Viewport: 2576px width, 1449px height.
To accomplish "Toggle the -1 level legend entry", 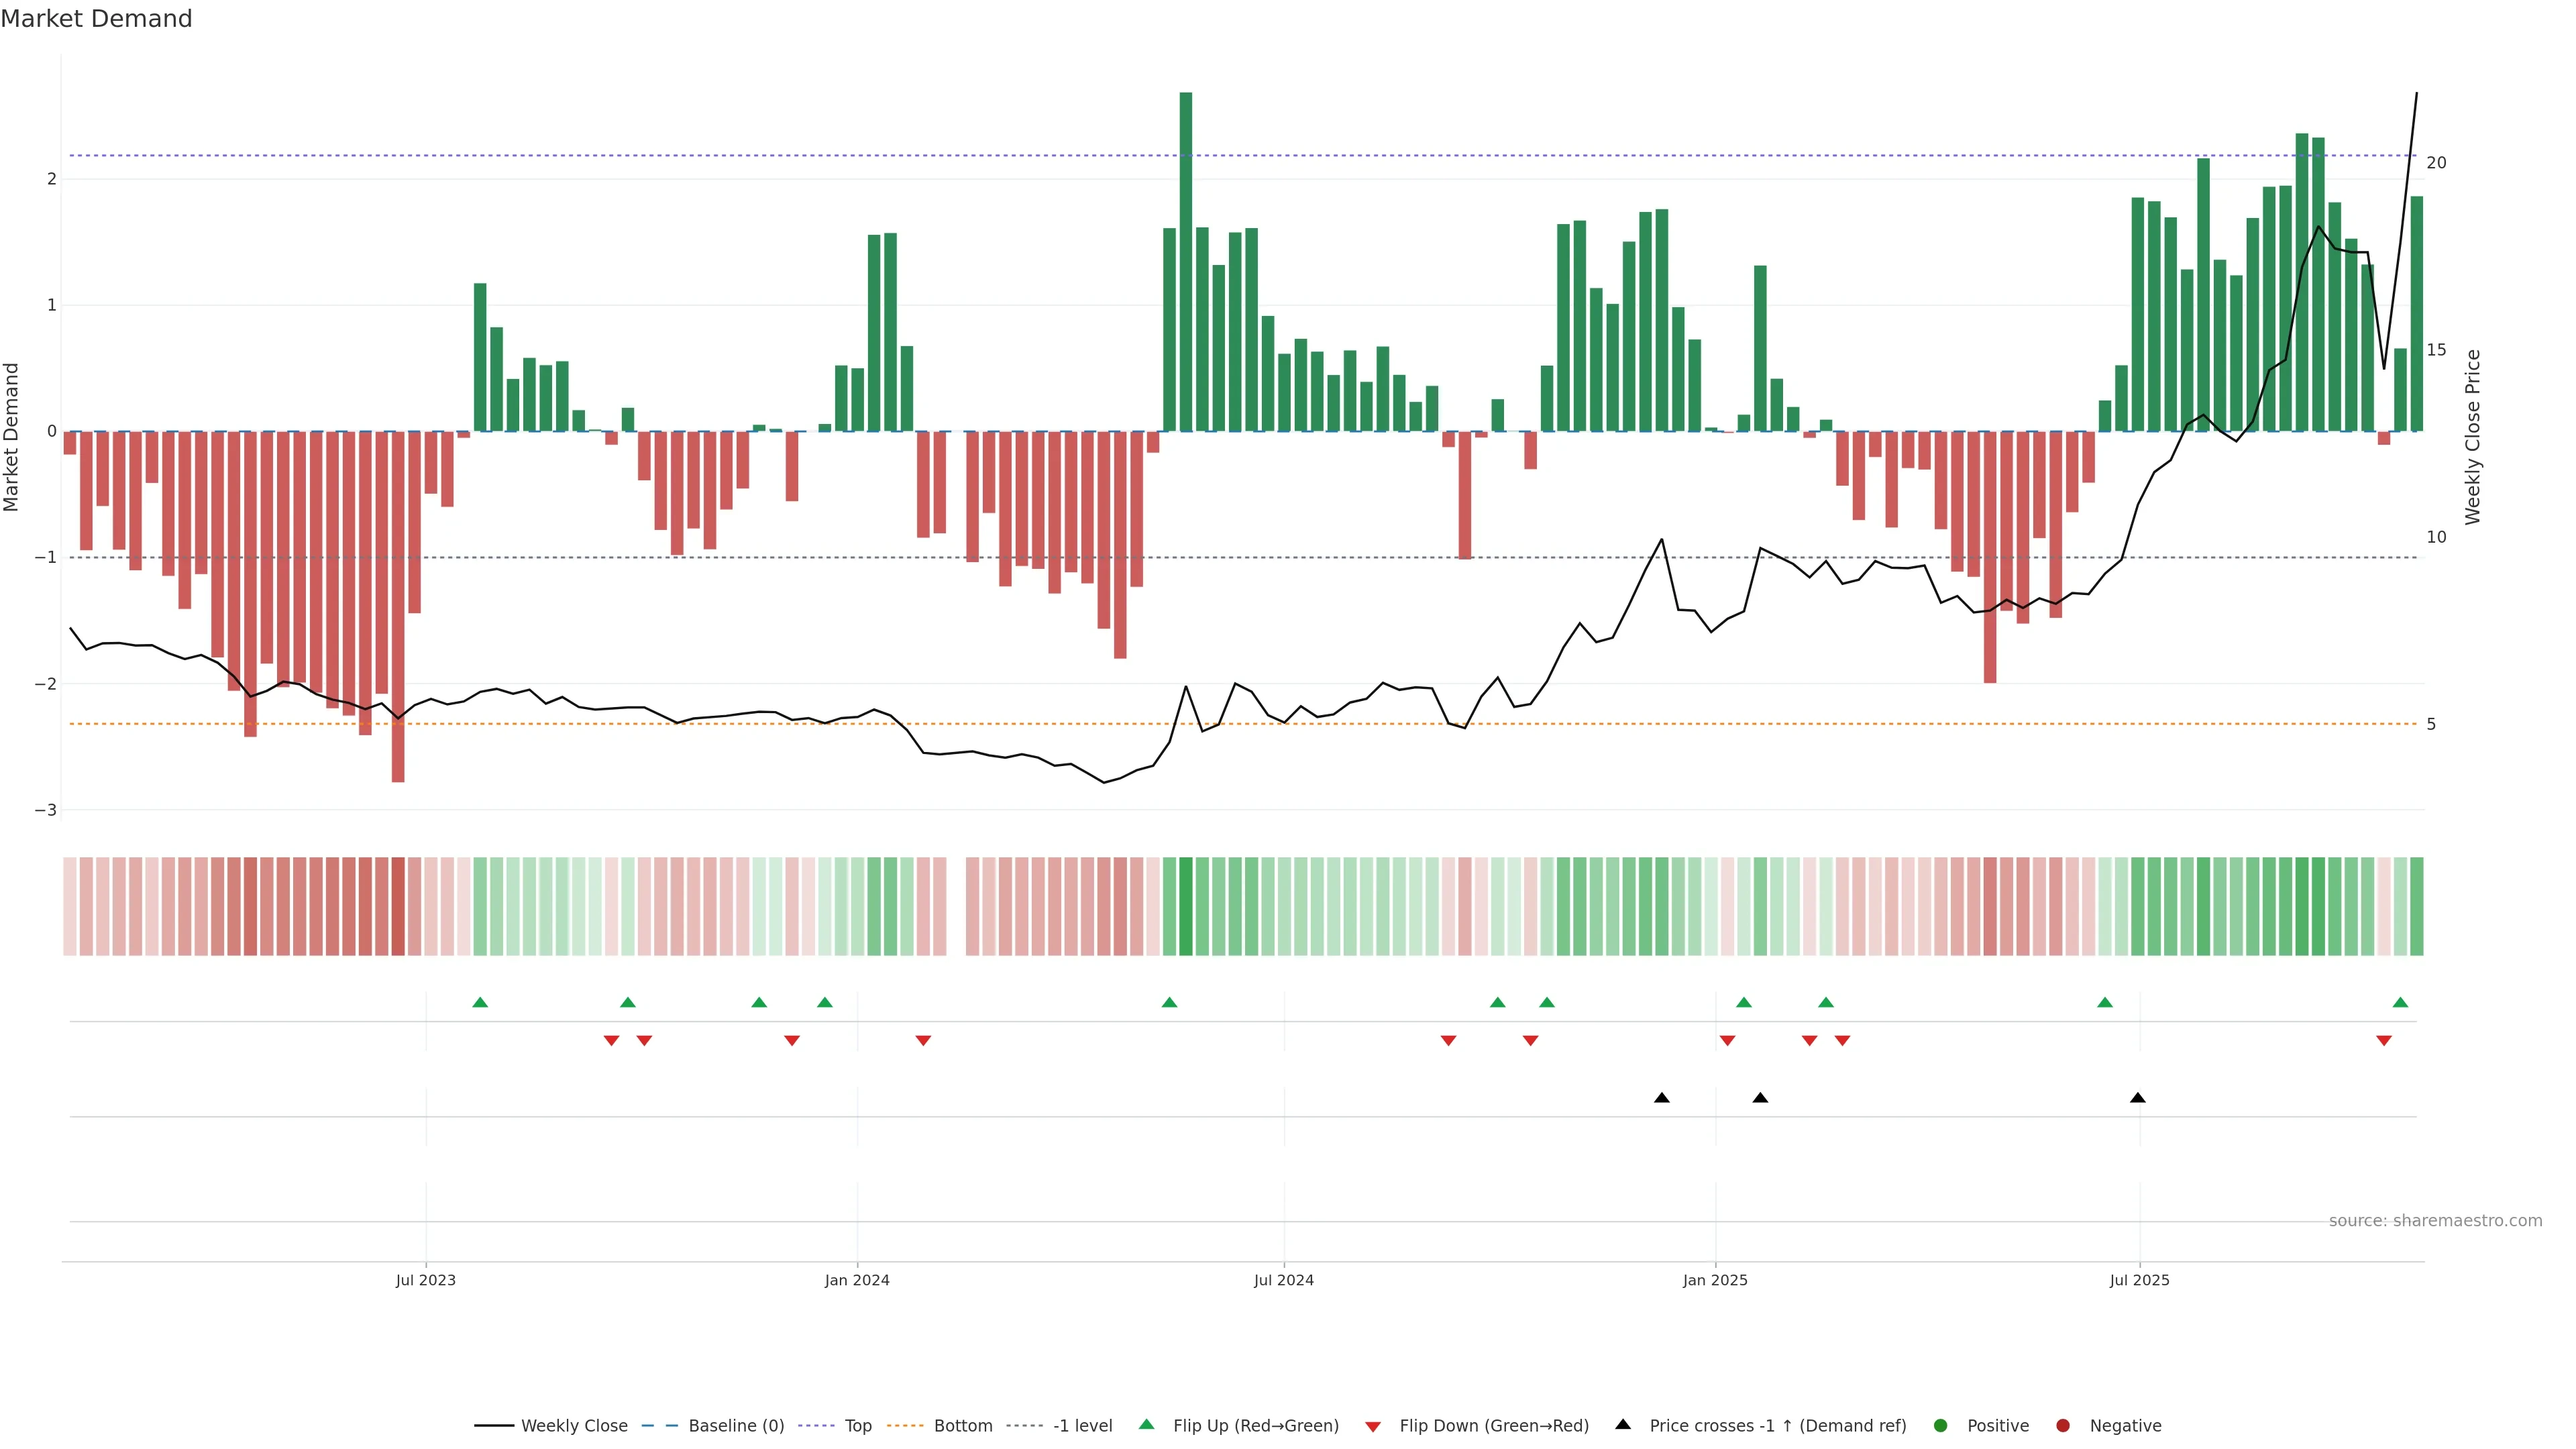I will pyautogui.click(x=1082, y=1426).
